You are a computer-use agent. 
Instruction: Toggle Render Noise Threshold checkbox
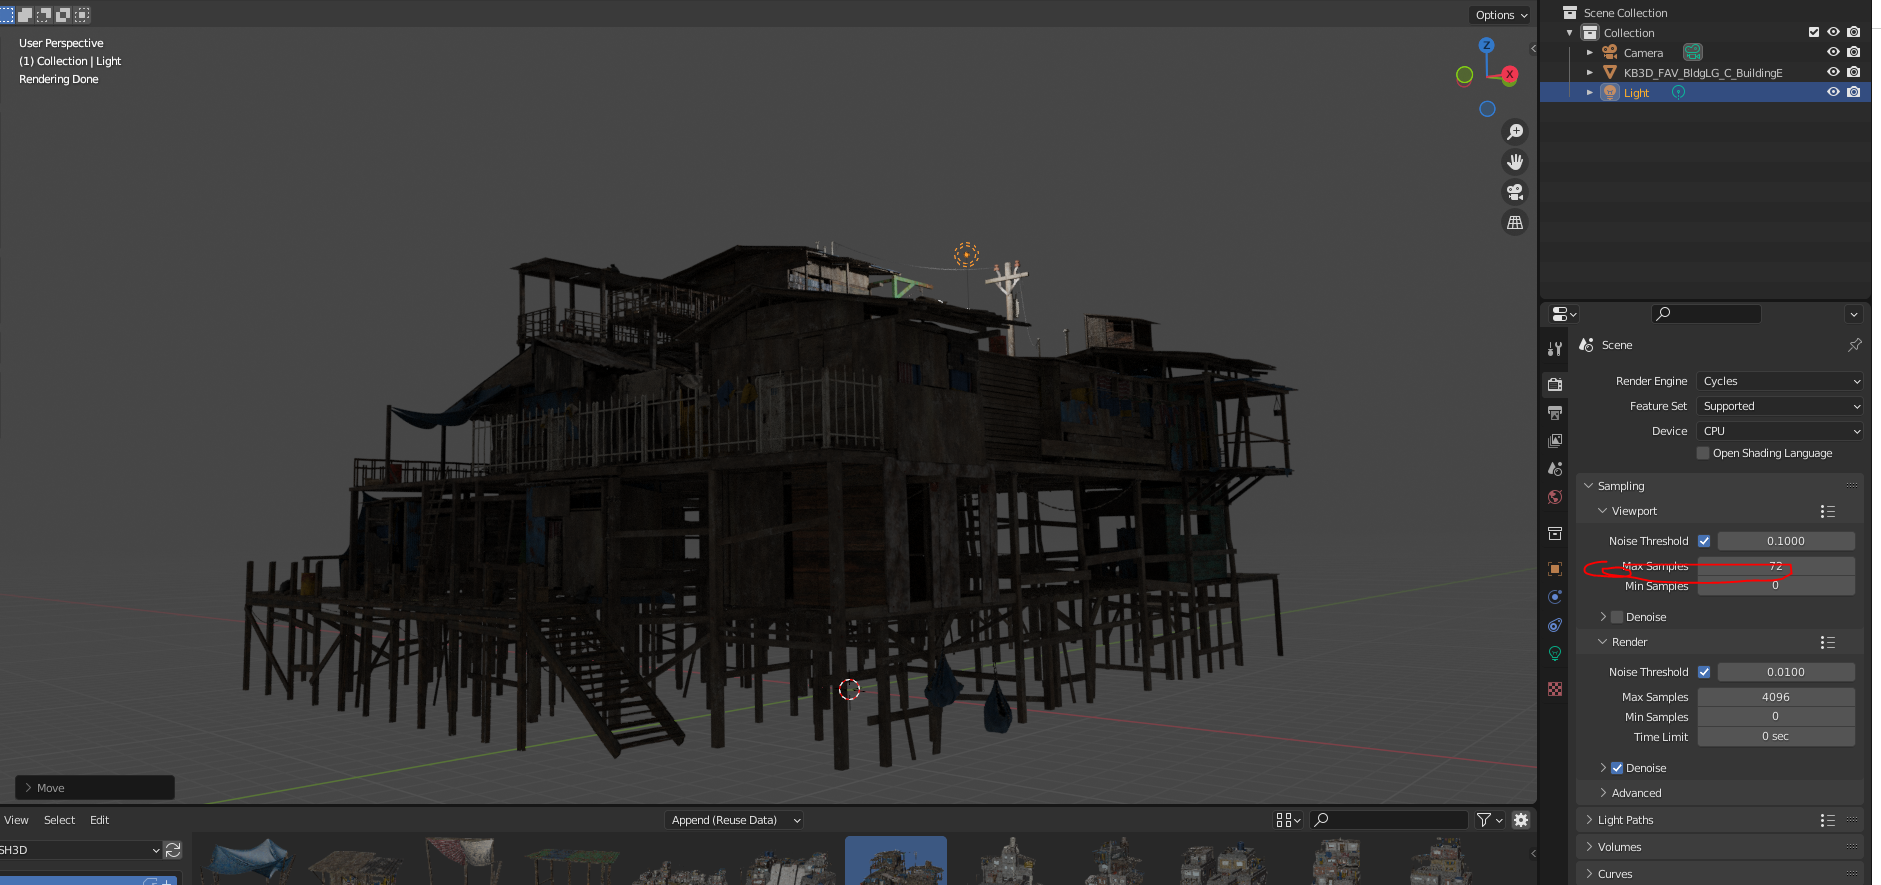click(x=1704, y=672)
